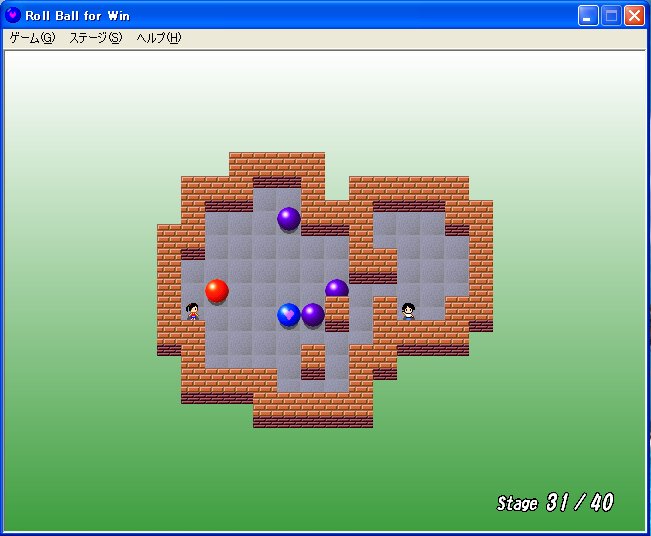Minimize the Roll Ball for Win window
This screenshot has width=651, height=536.
588,15
